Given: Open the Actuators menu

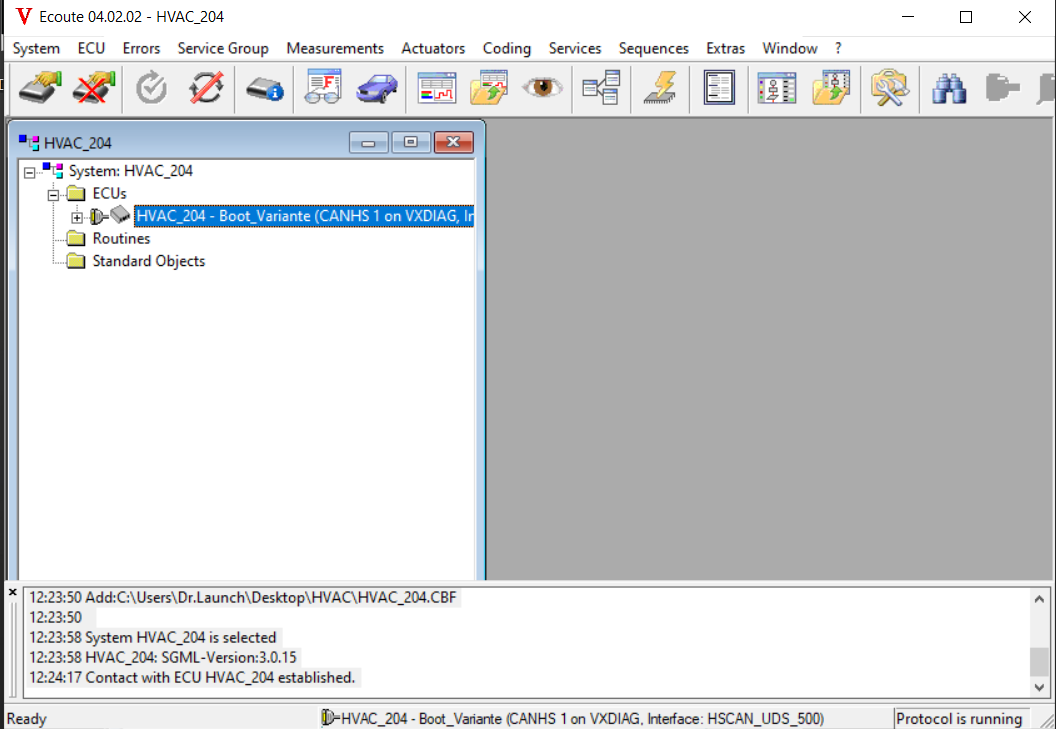Looking at the screenshot, I should click(x=433, y=49).
